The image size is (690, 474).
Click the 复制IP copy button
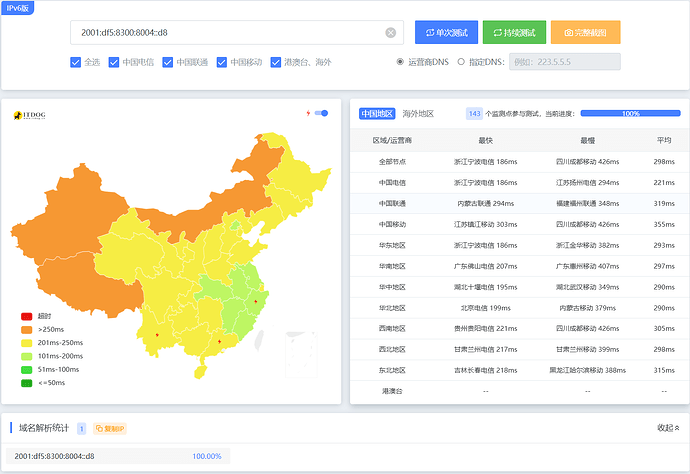point(110,429)
